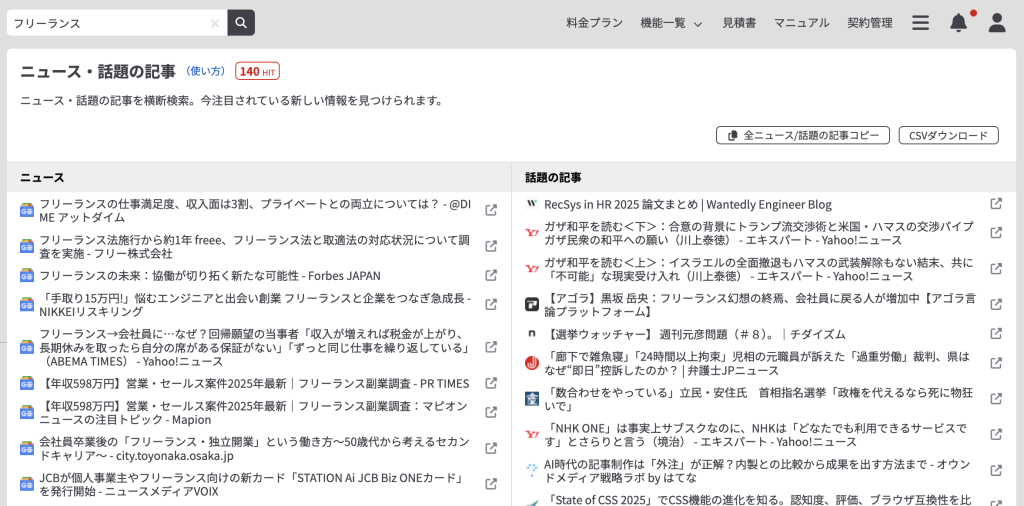The height and width of the screenshot is (506, 1024).
Task: Open the (使い方) help link
Action: 206,71
